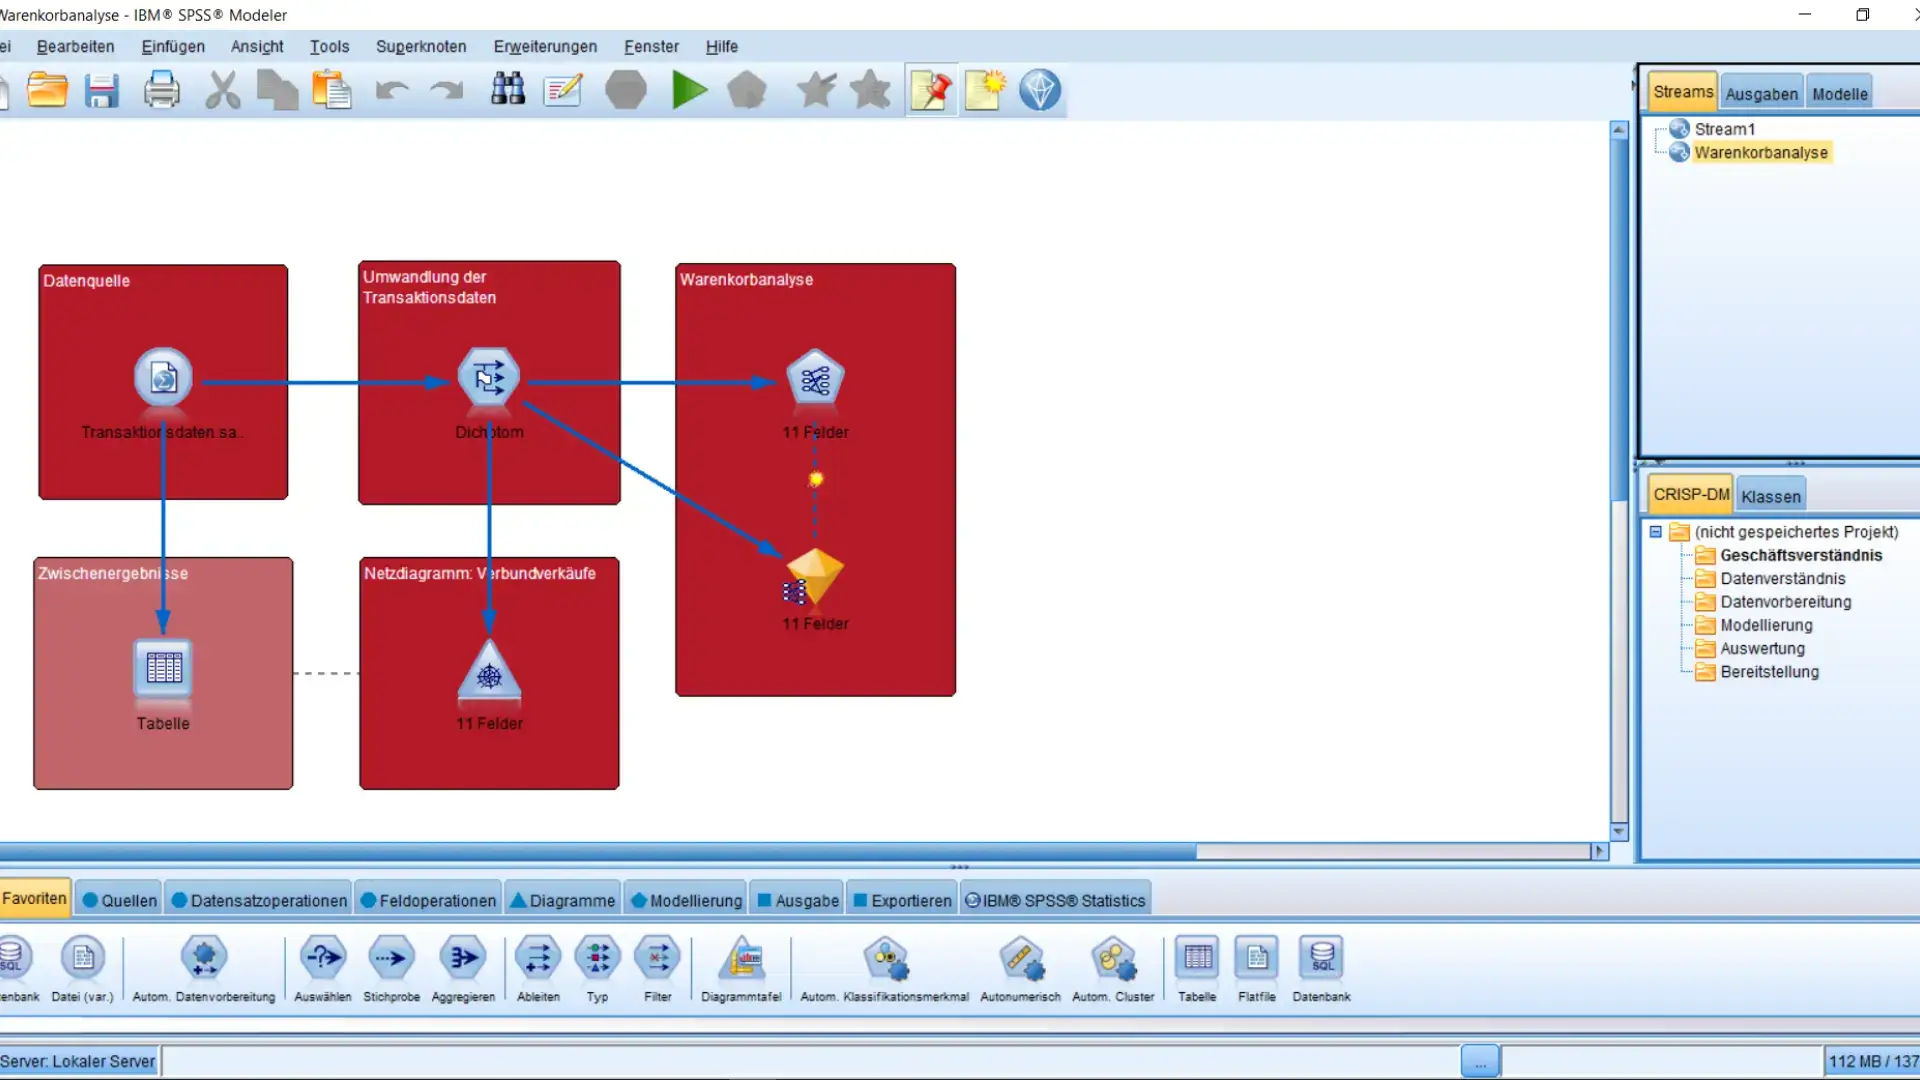The height and width of the screenshot is (1080, 1920).
Task: Click the second star SuperNode icon
Action: pyautogui.click(x=871, y=90)
